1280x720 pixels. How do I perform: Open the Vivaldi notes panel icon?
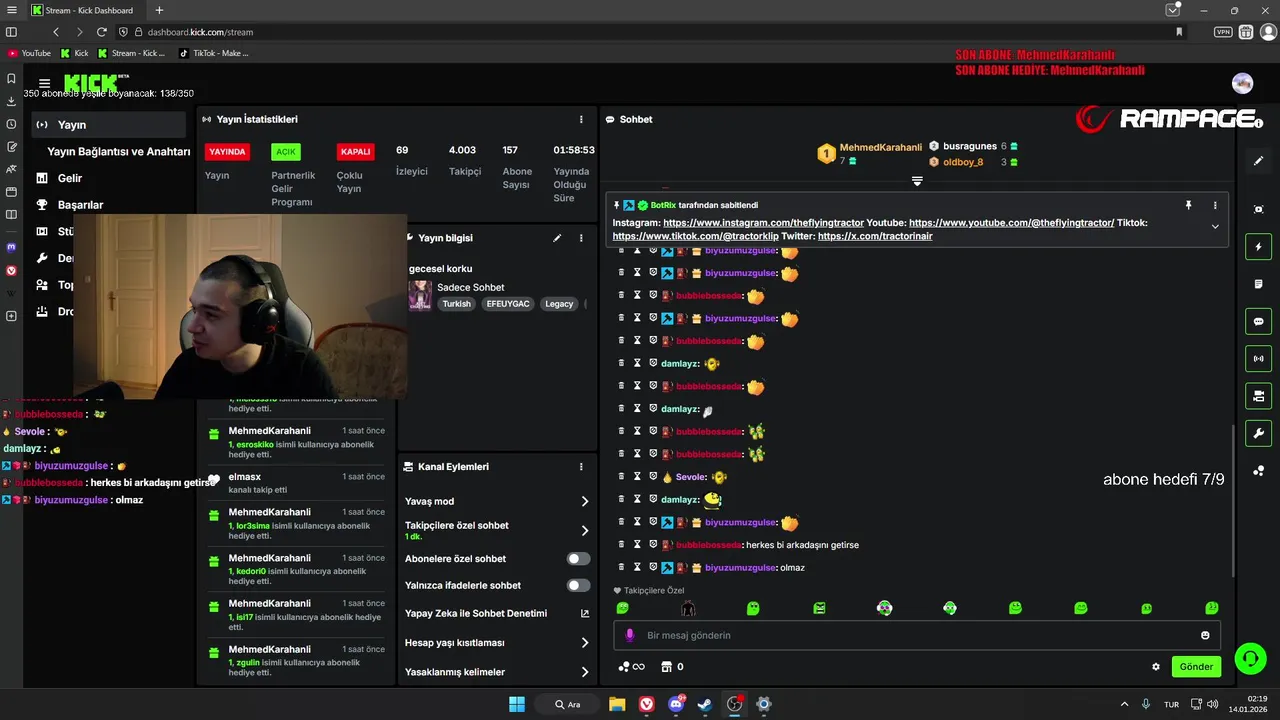coord(11,147)
